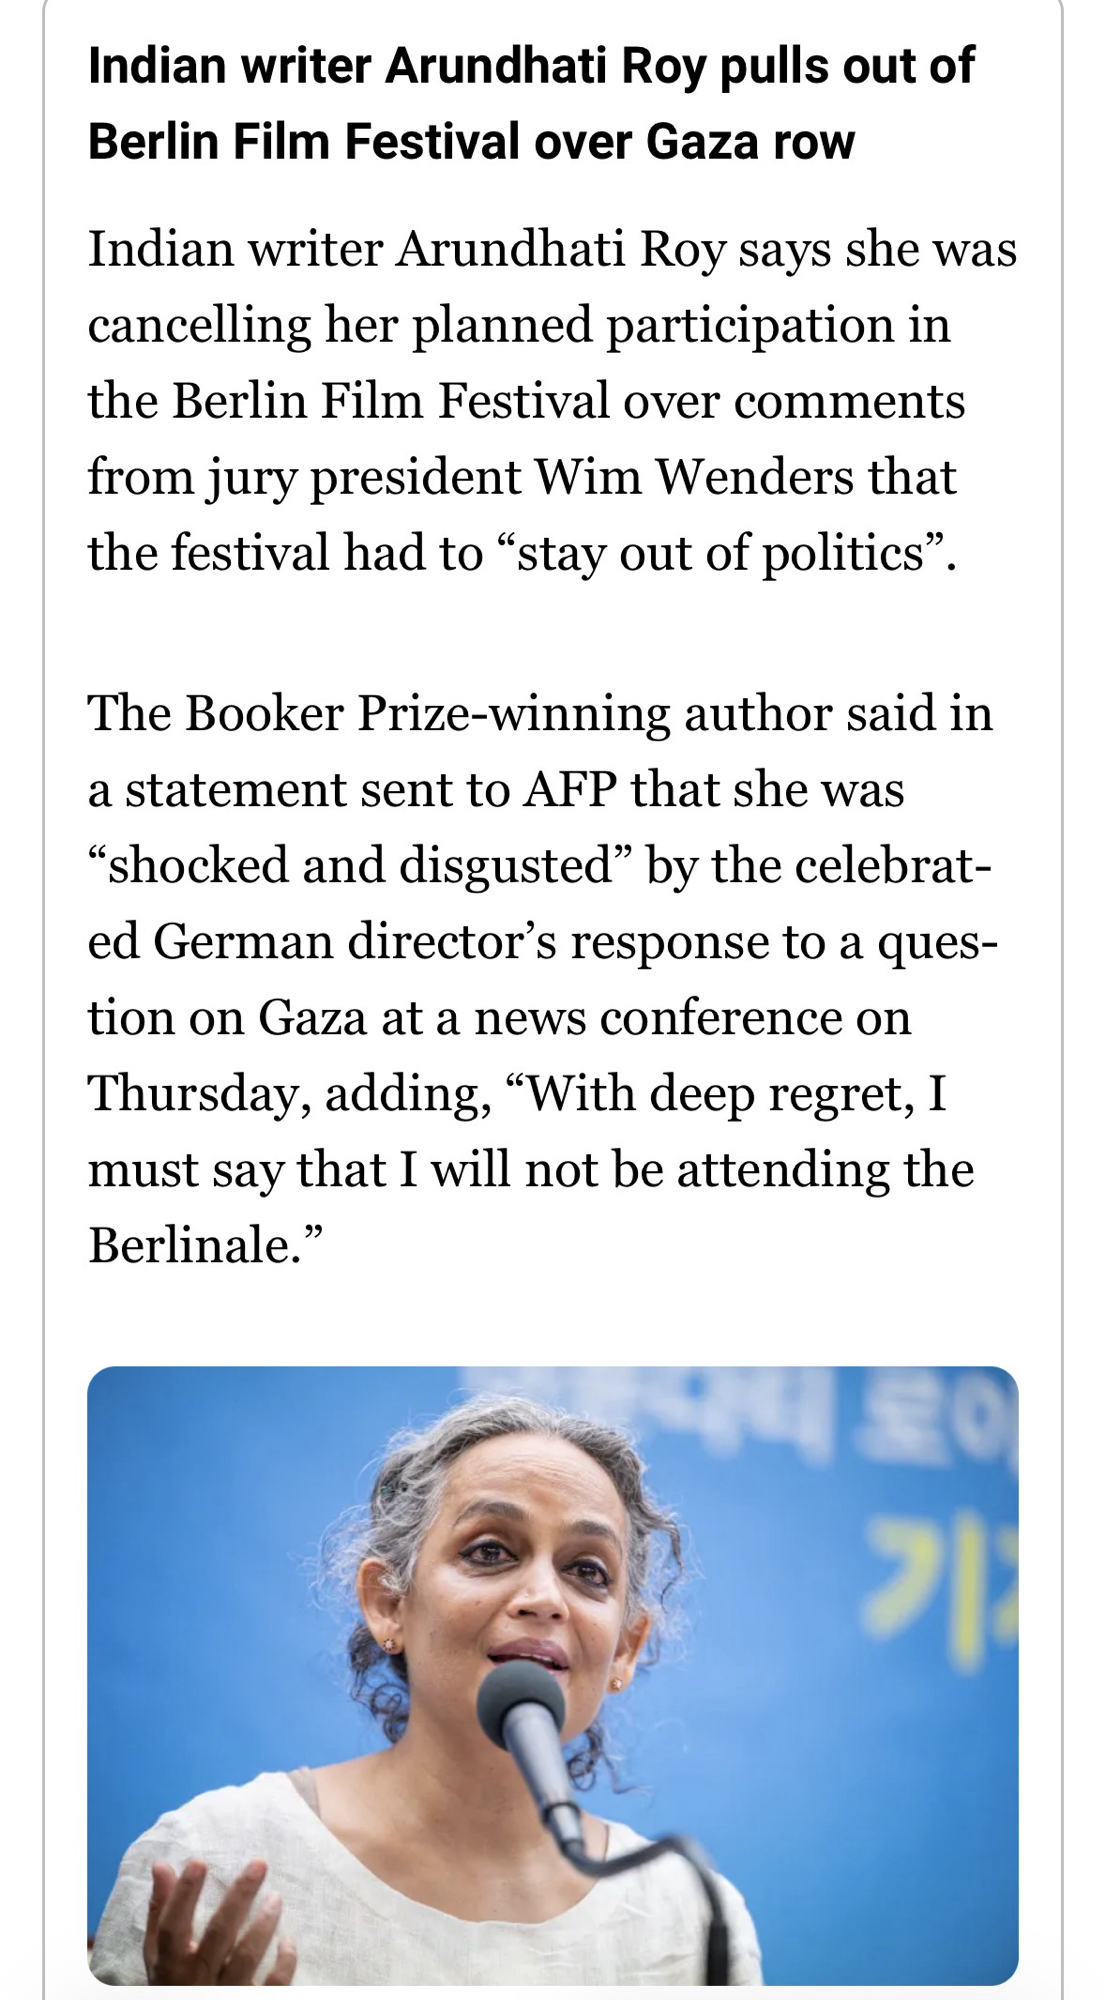Image resolution: width=1106 pixels, height=2000 pixels.
Task: Click 'Gaza row' in the headline
Action: (x=750, y=141)
